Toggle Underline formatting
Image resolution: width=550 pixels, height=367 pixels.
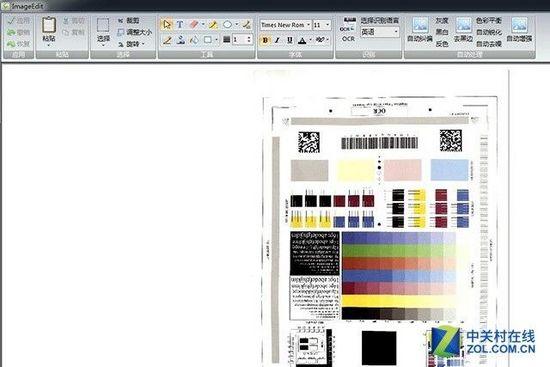pos(290,40)
